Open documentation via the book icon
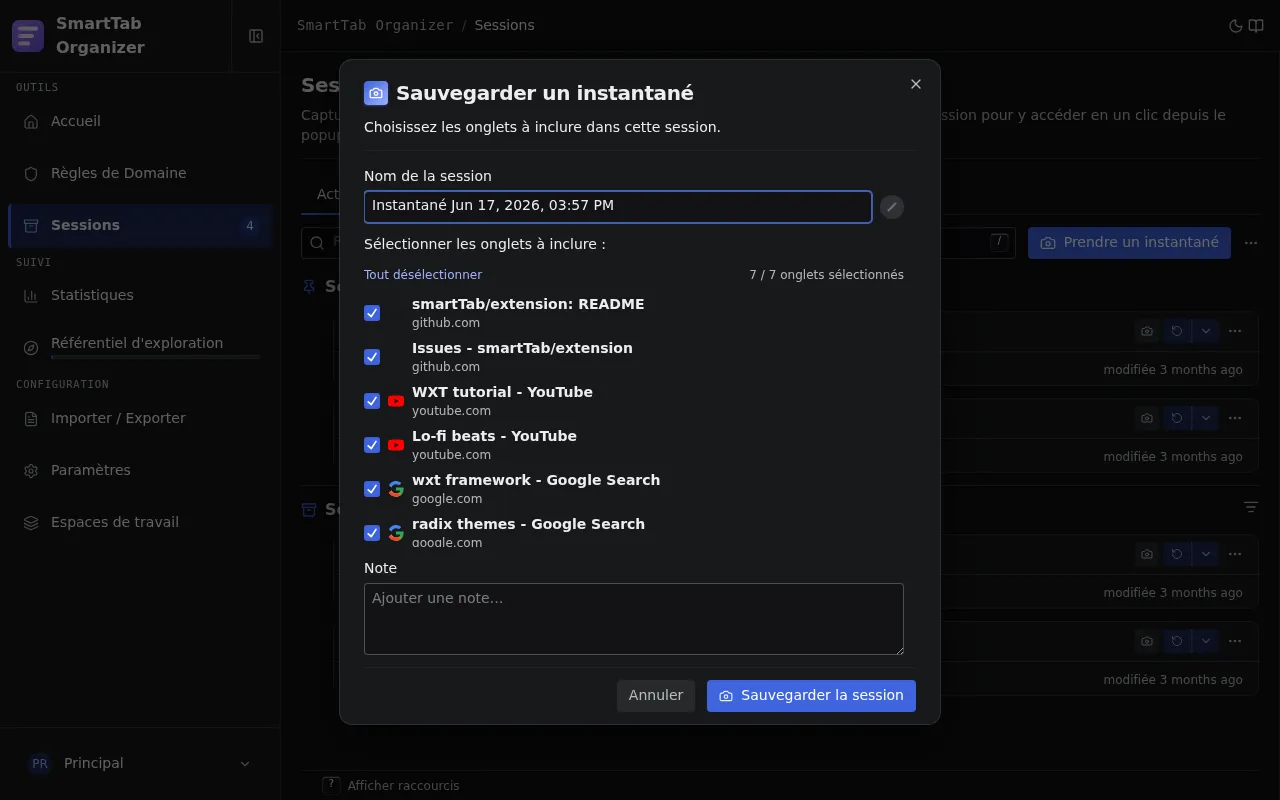The width and height of the screenshot is (1280, 800). [x=1256, y=26]
